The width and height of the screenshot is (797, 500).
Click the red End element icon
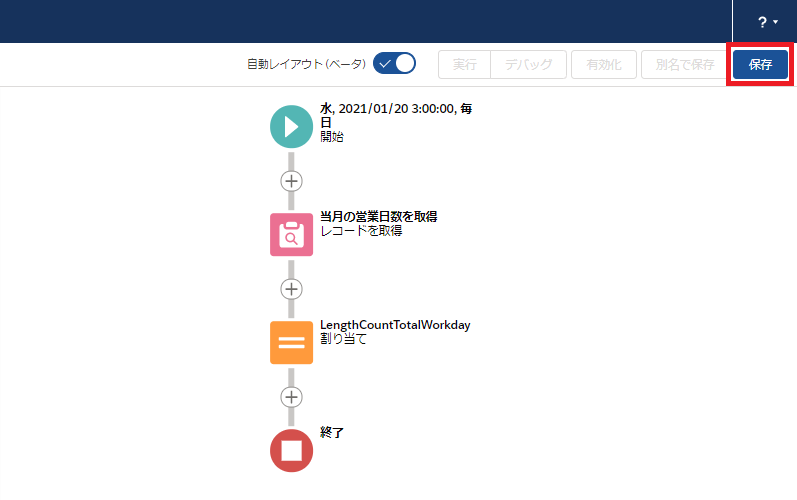(x=291, y=451)
